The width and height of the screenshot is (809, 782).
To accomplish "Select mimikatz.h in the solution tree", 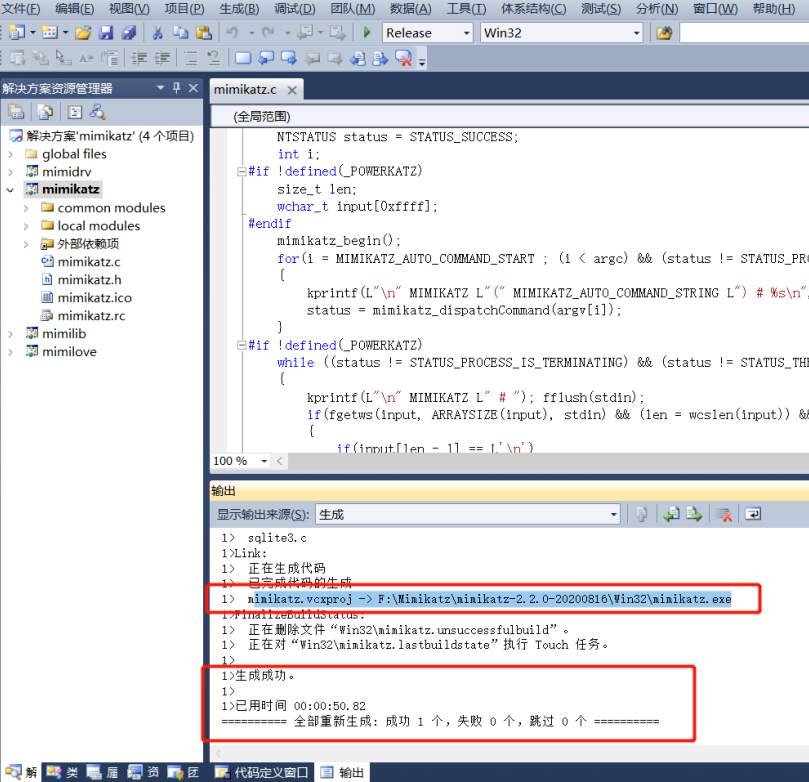I will tap(89, 280).
